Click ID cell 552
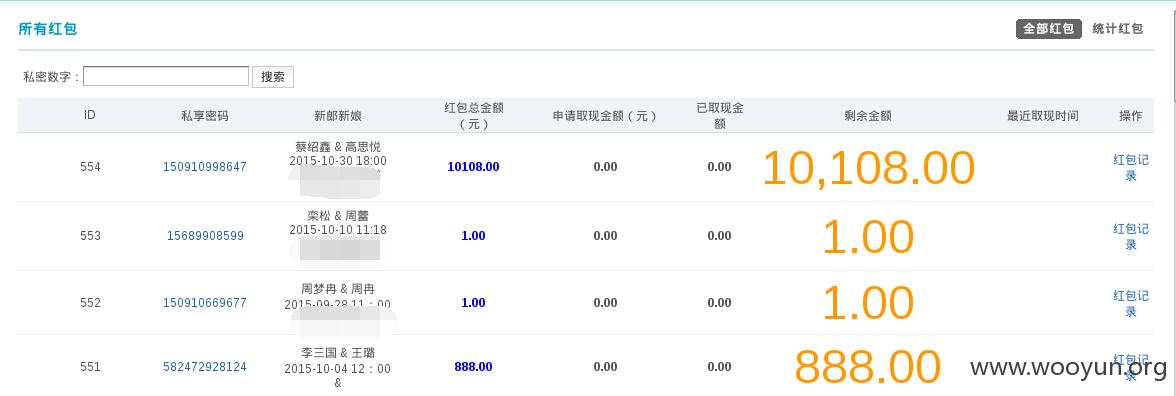The image size is (1176, 396). click(90, 303)
